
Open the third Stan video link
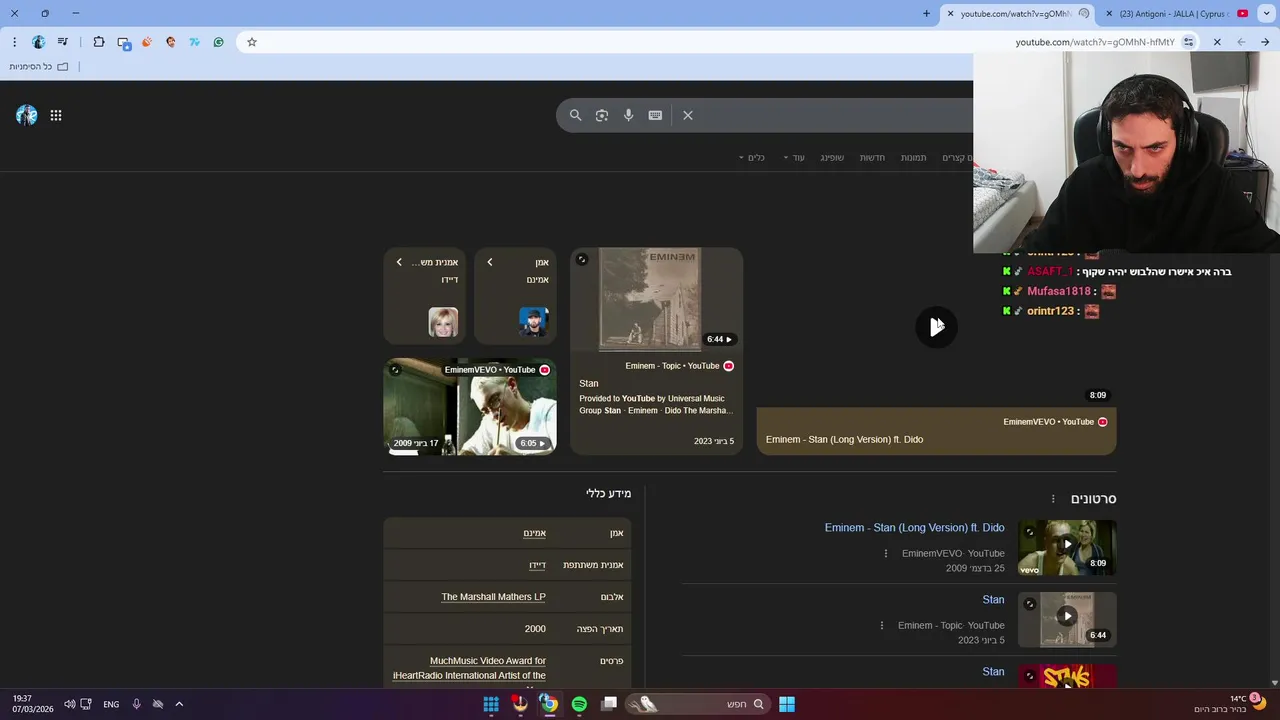(x=993, y=672)
